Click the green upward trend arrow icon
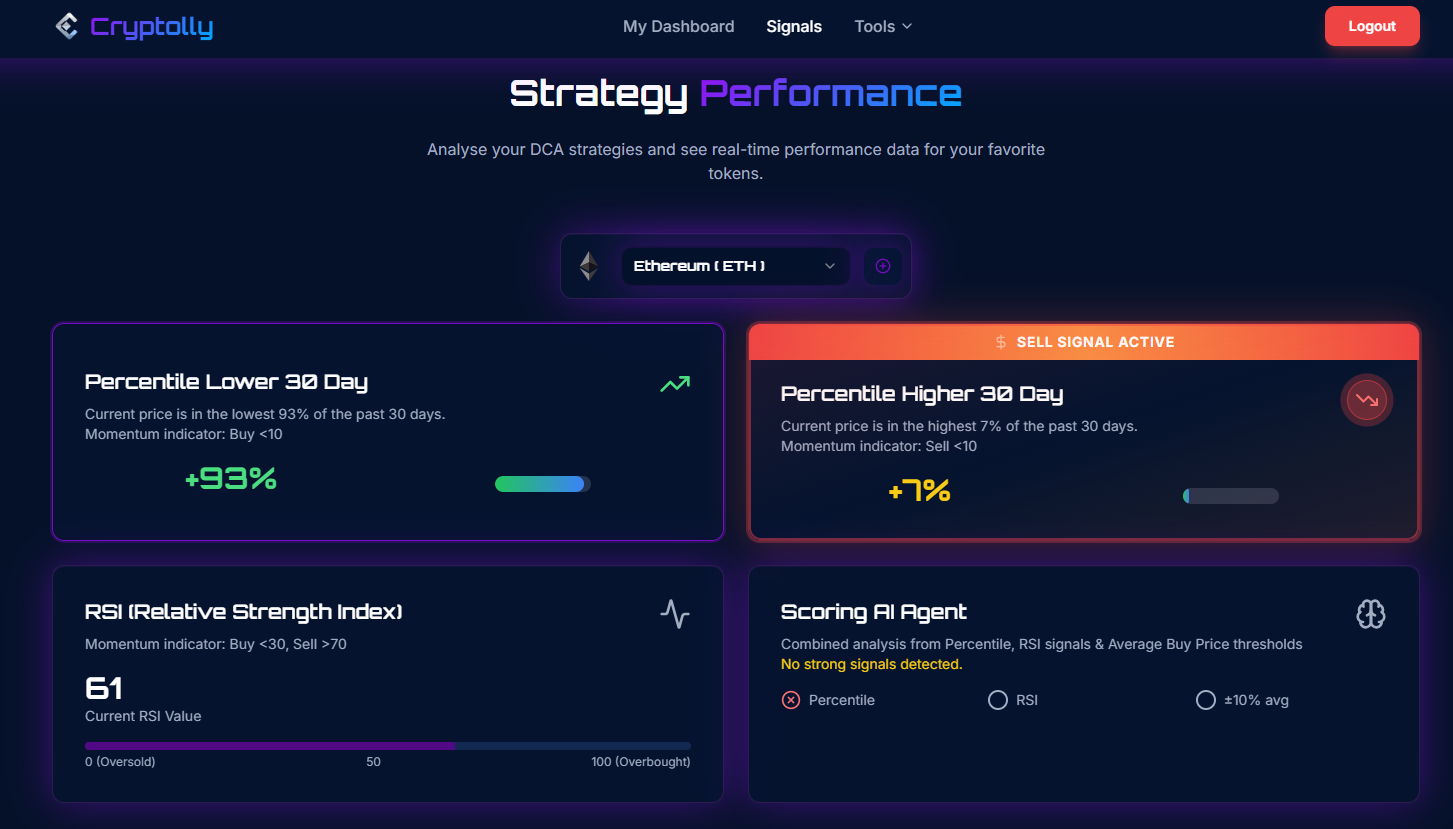 point(675,383)
